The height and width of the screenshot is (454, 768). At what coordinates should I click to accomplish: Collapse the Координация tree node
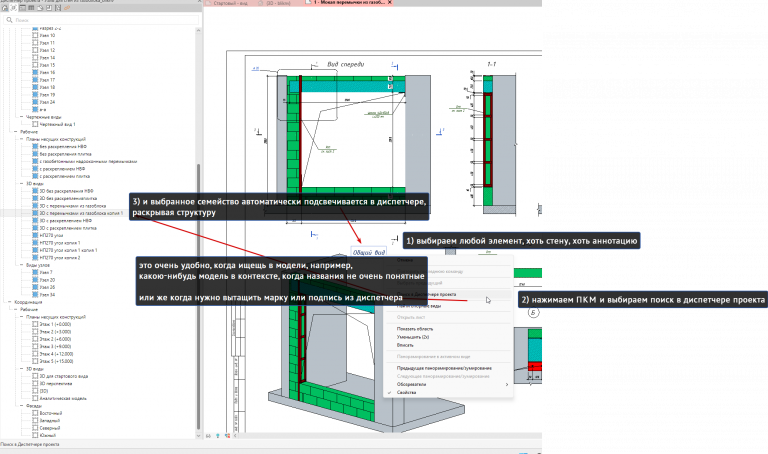click(x=9, y=302)
